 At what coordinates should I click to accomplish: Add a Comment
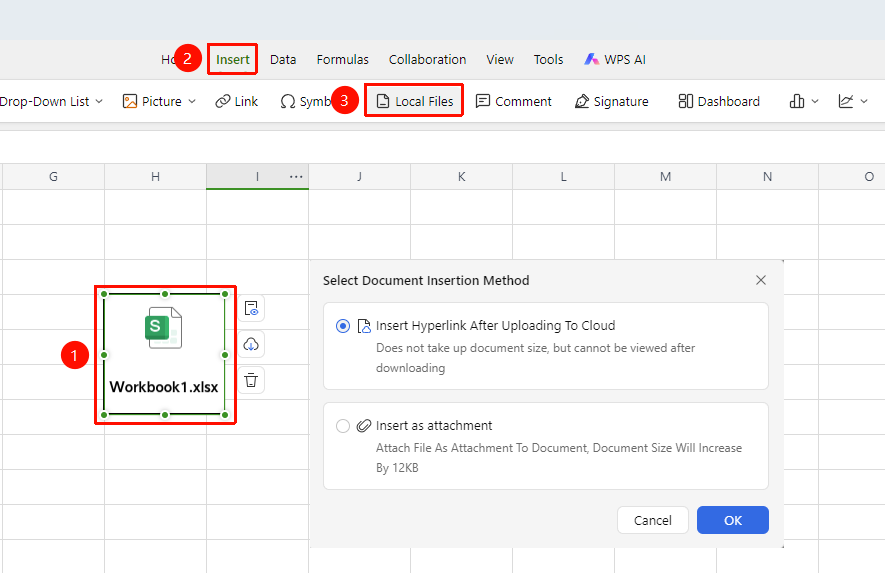pyautogui.click(x=514, y=102)
